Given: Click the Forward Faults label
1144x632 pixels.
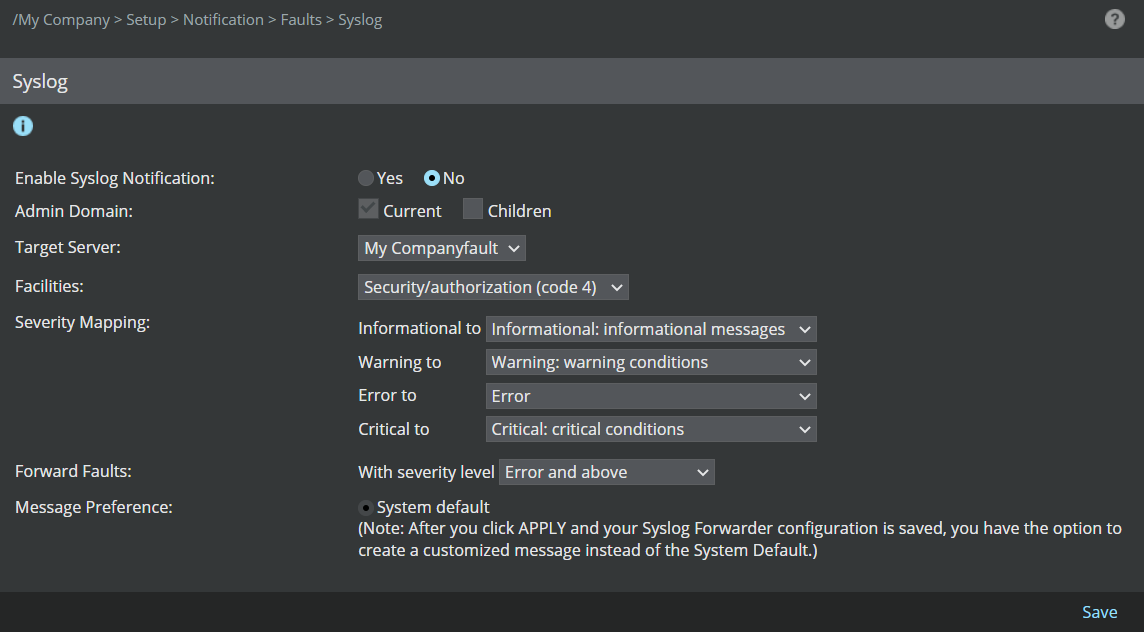Looking at the screenshot, I should tap(73, 471).
